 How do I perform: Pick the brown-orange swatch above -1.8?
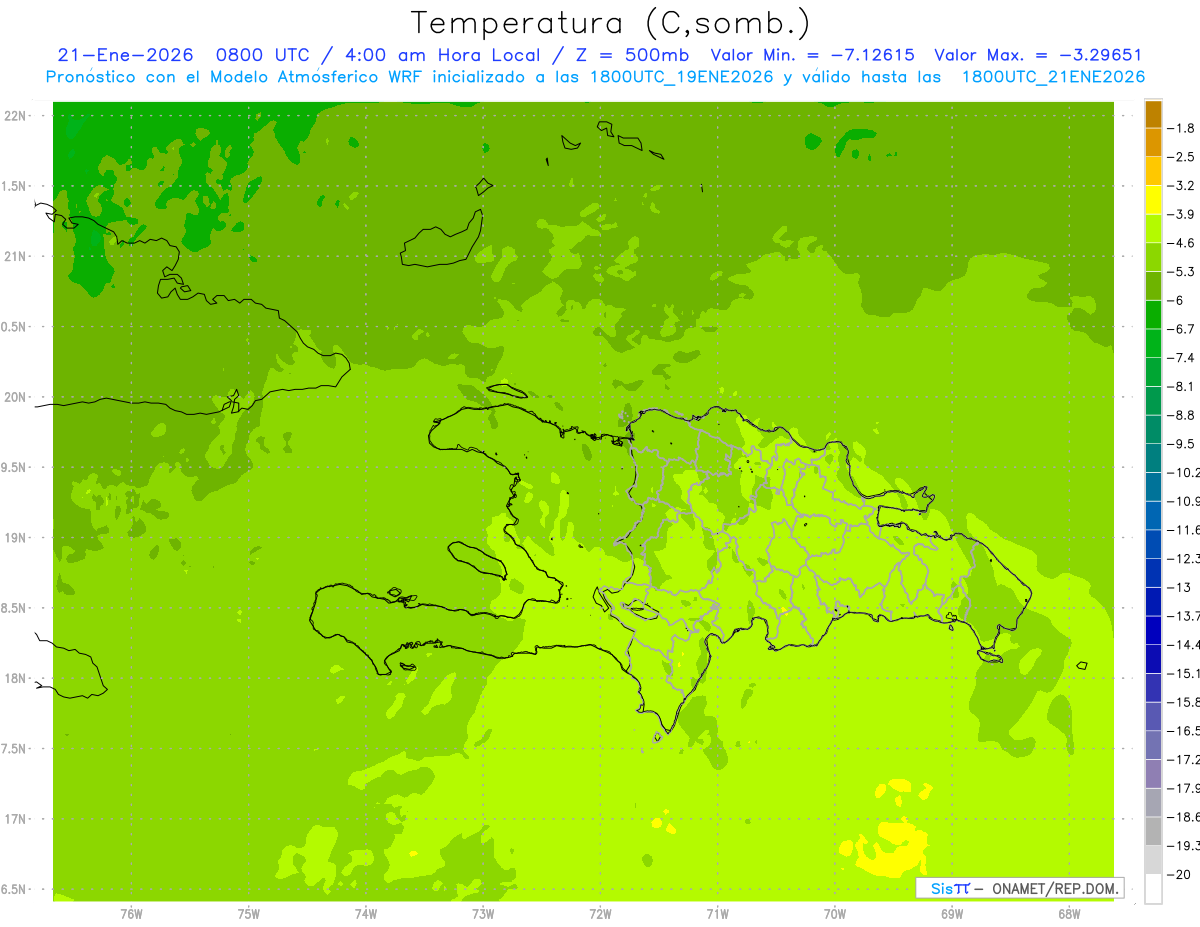[1153, 114]
